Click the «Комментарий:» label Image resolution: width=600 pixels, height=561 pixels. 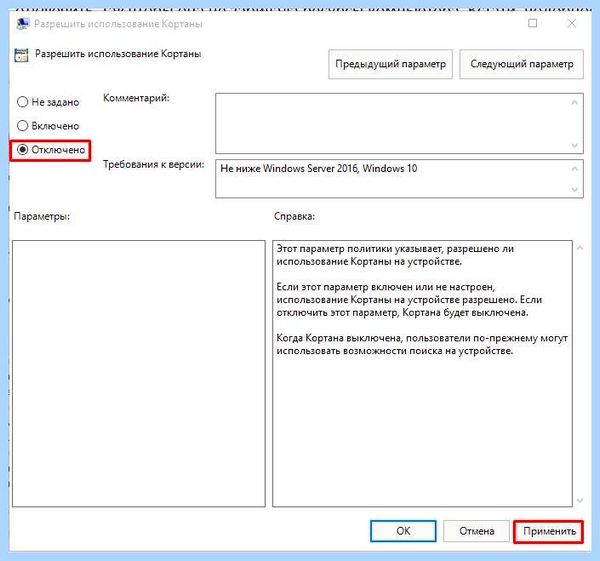(136, 98)
